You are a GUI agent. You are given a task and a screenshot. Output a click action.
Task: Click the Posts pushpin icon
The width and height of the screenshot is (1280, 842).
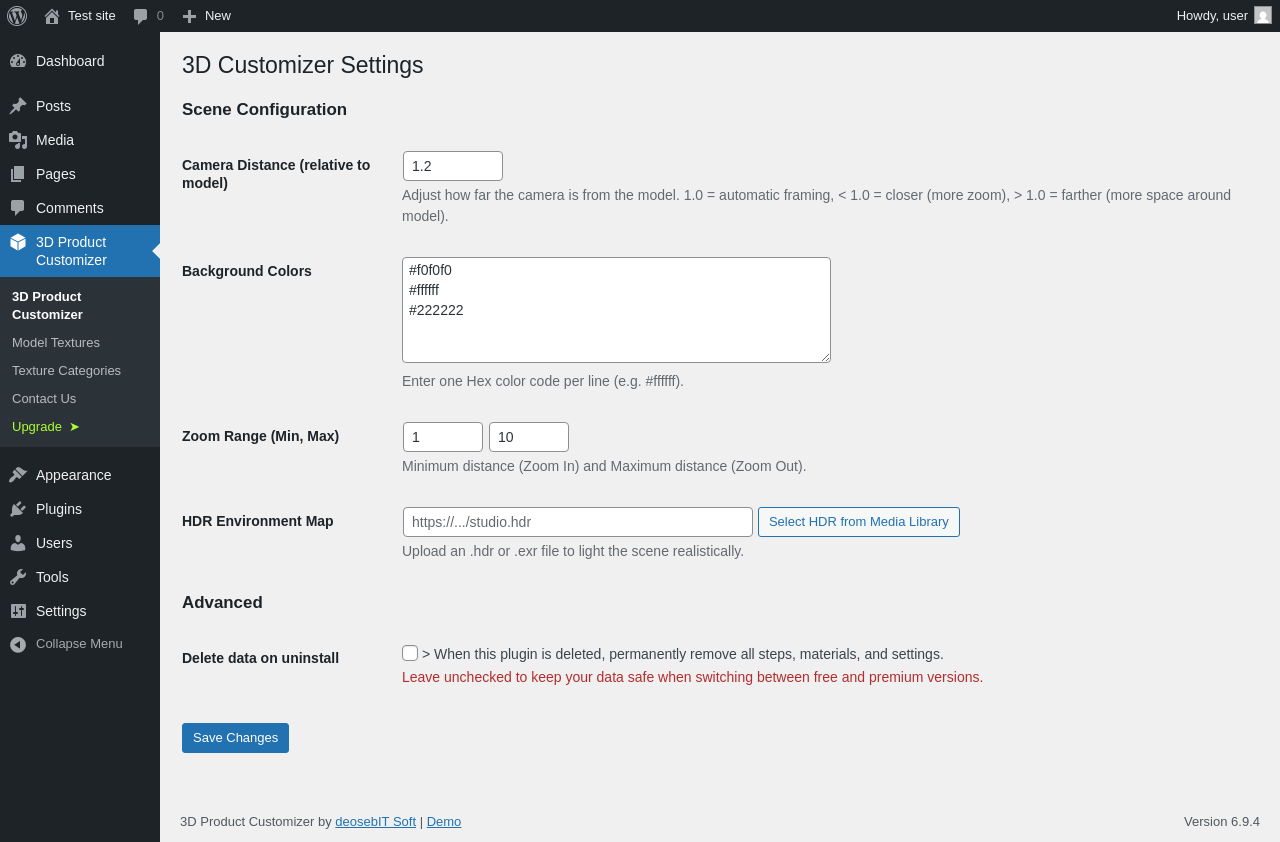coord(18,106)
